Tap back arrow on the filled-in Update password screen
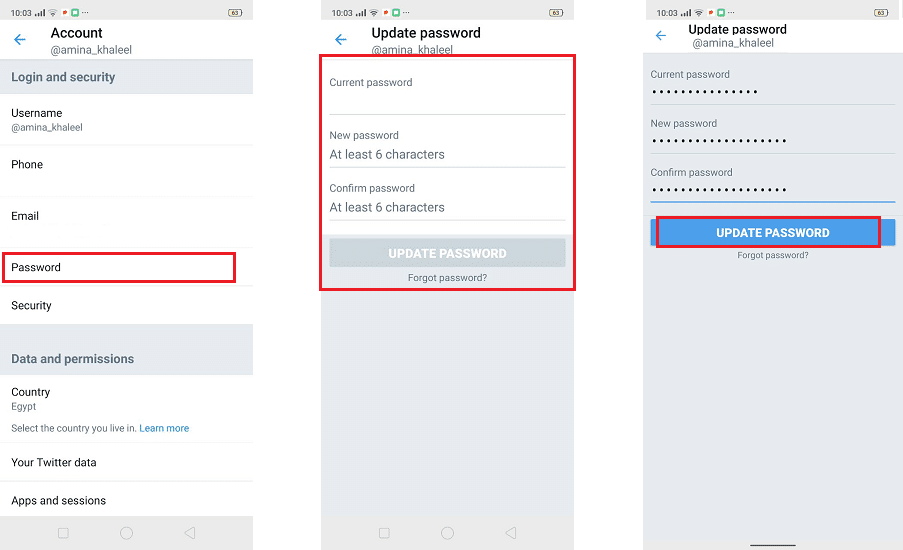 point(660,36)
